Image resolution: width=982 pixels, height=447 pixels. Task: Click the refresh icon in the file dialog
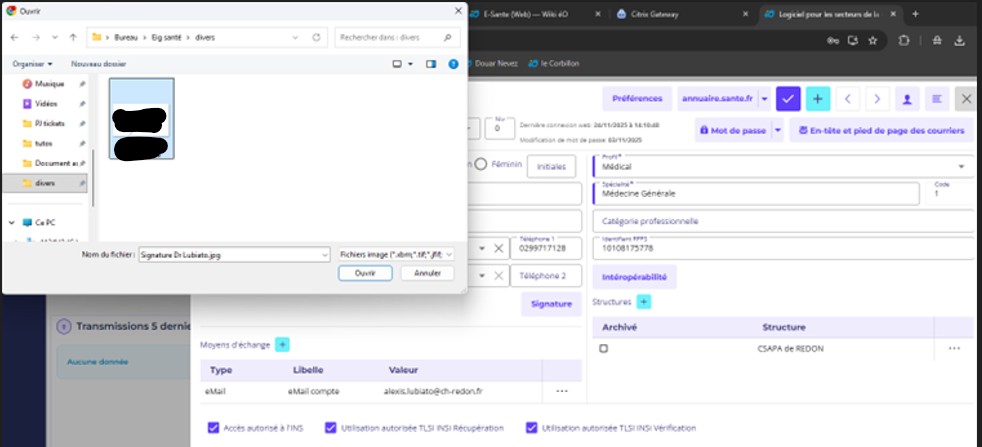[316, 37]
